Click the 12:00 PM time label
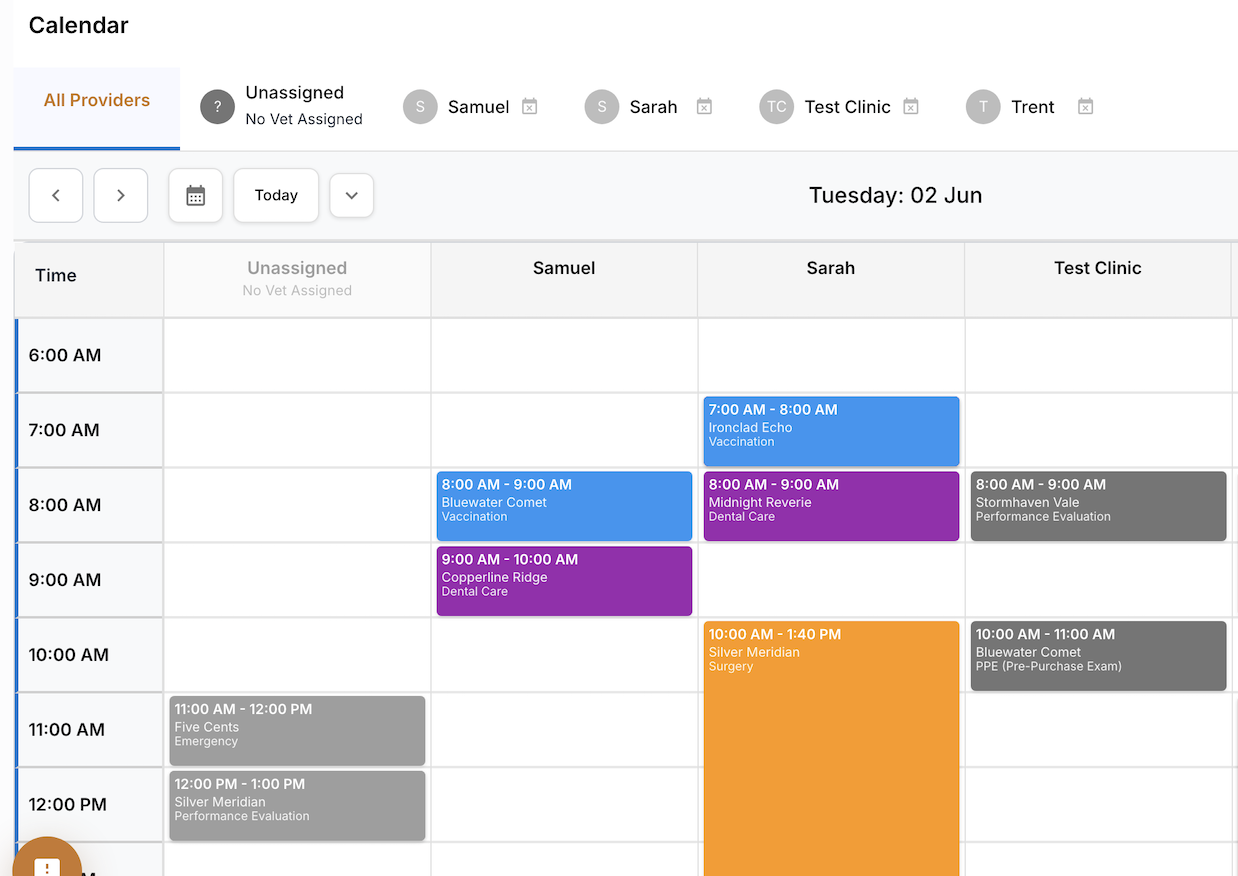Screen dimensions: 1238x876 click(68, 805)
